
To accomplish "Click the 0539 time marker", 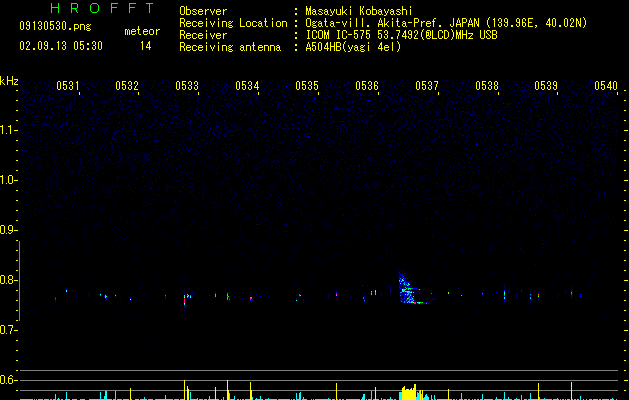I will coord(546,86).
